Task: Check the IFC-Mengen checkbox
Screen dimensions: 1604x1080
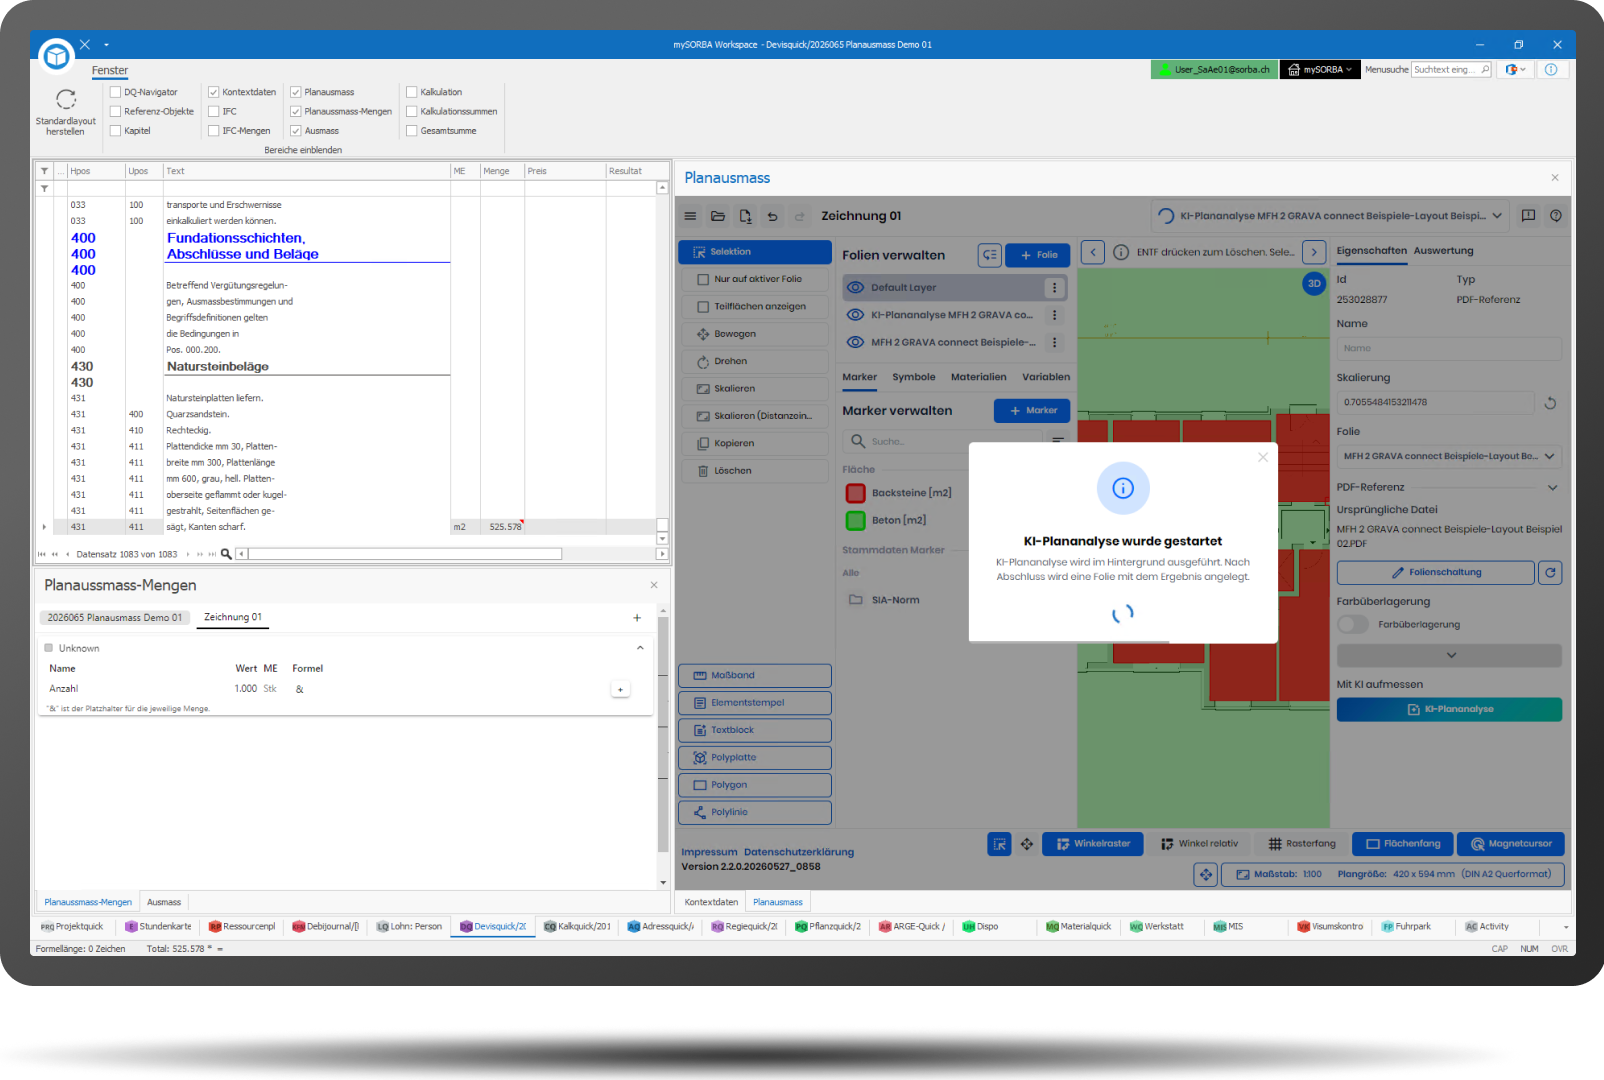Action: click(x=213, y=131)
